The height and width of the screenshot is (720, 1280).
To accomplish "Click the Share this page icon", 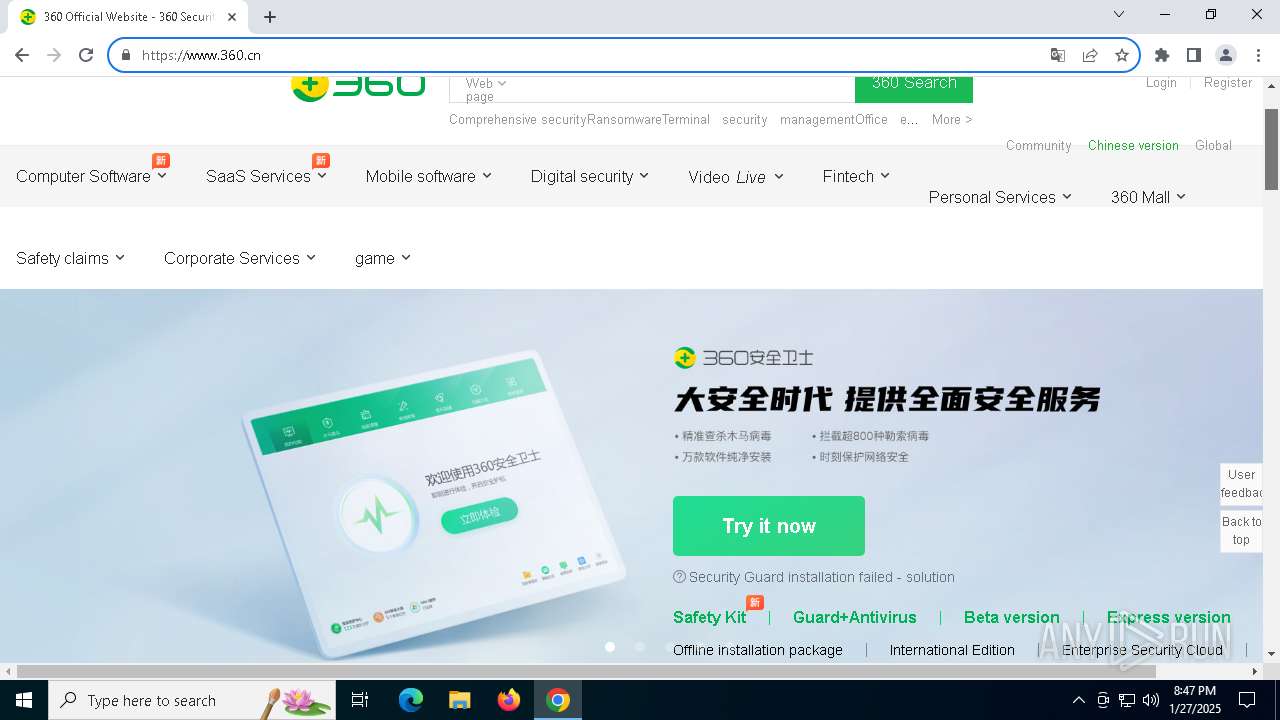I will (x=1090, y=55).
